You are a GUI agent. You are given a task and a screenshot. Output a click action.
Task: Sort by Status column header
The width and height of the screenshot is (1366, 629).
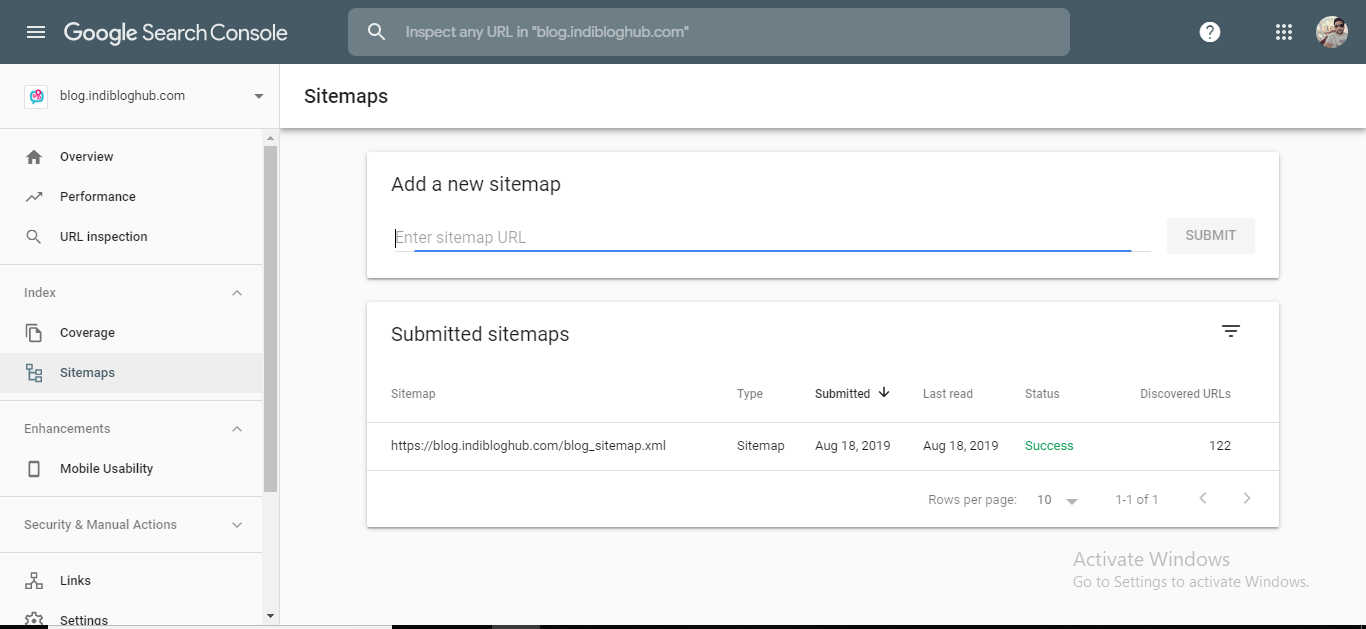[x=1042, y=394]
